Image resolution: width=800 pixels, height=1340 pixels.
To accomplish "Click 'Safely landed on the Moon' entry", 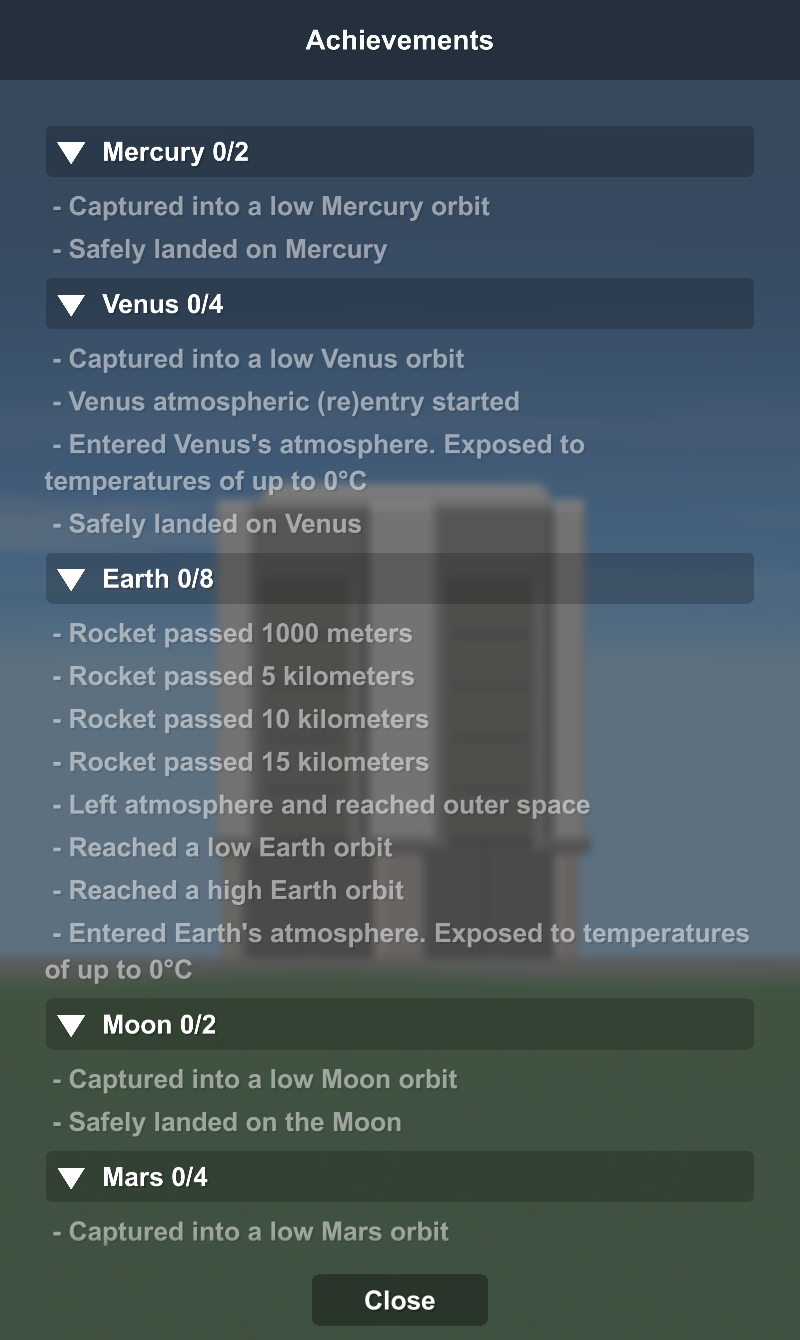I will pos(235,1122).
